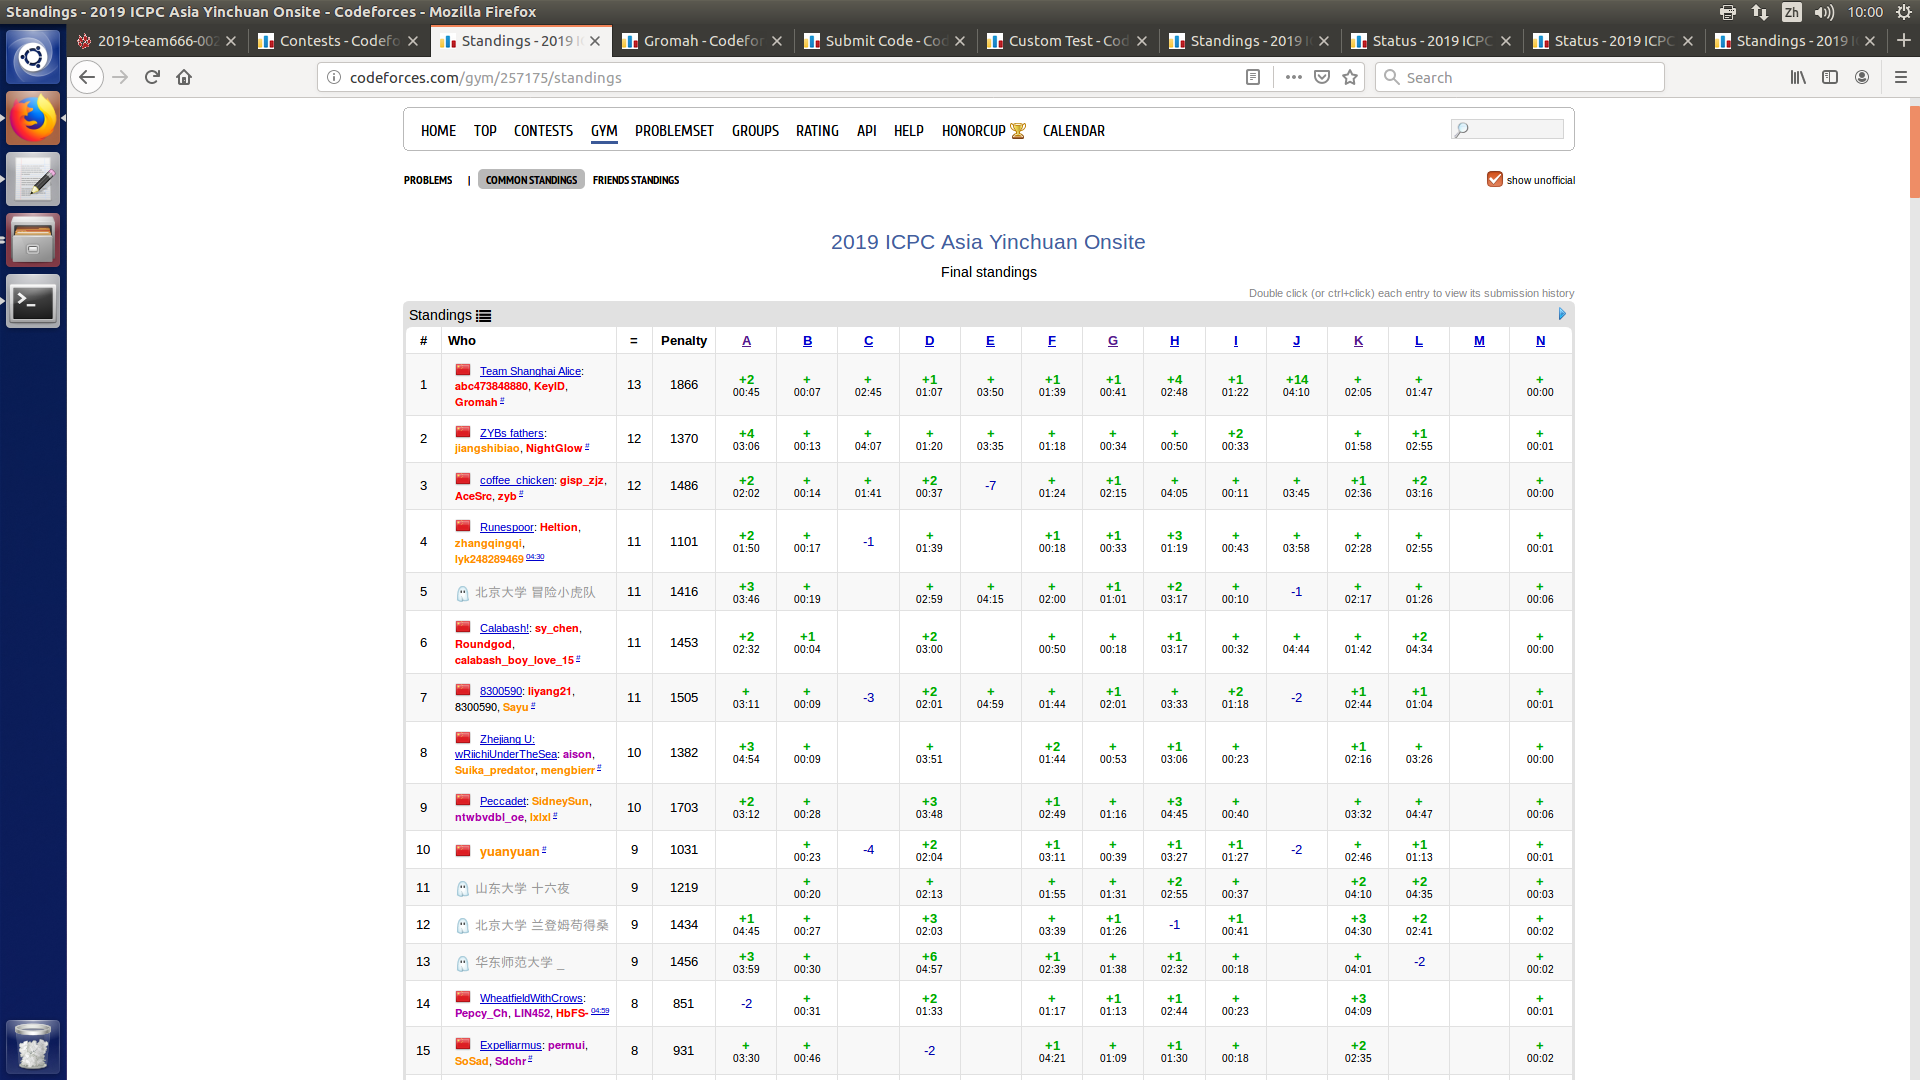Click the vertical page scrollbar thumb
Screen dimensions: 1920x1080
click(1914, 150)
